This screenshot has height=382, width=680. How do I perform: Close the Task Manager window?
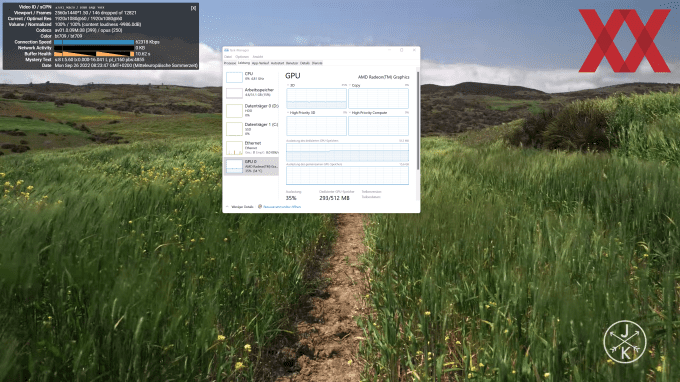click(414, 50)
